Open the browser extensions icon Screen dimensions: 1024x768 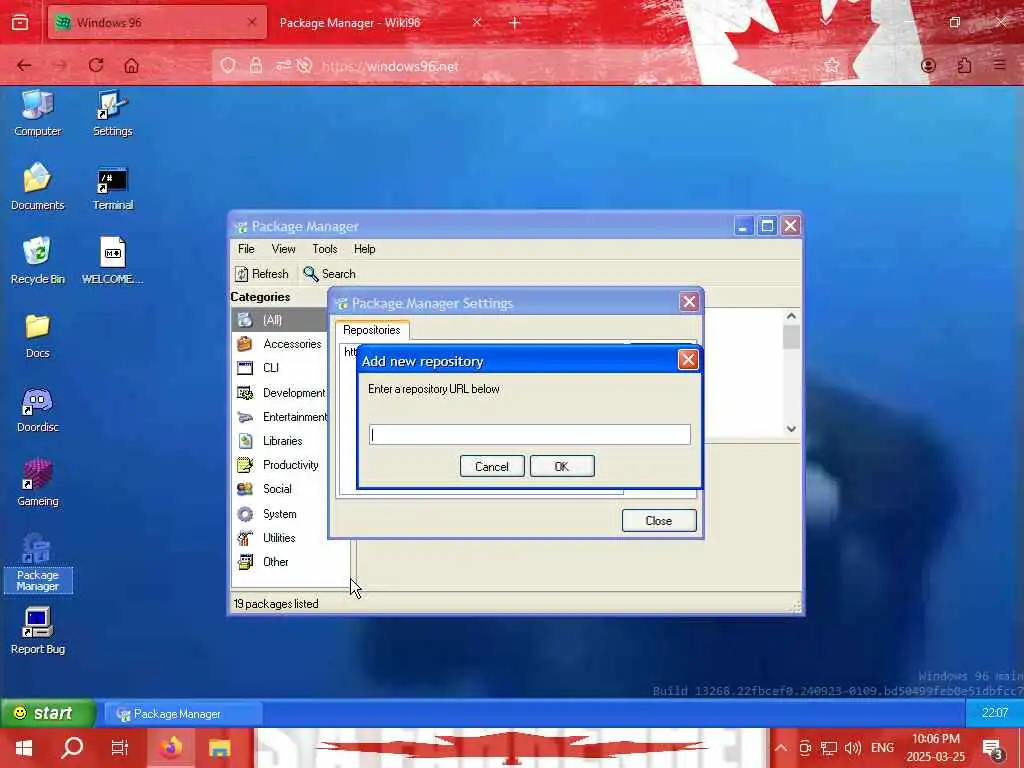[964, 65]
